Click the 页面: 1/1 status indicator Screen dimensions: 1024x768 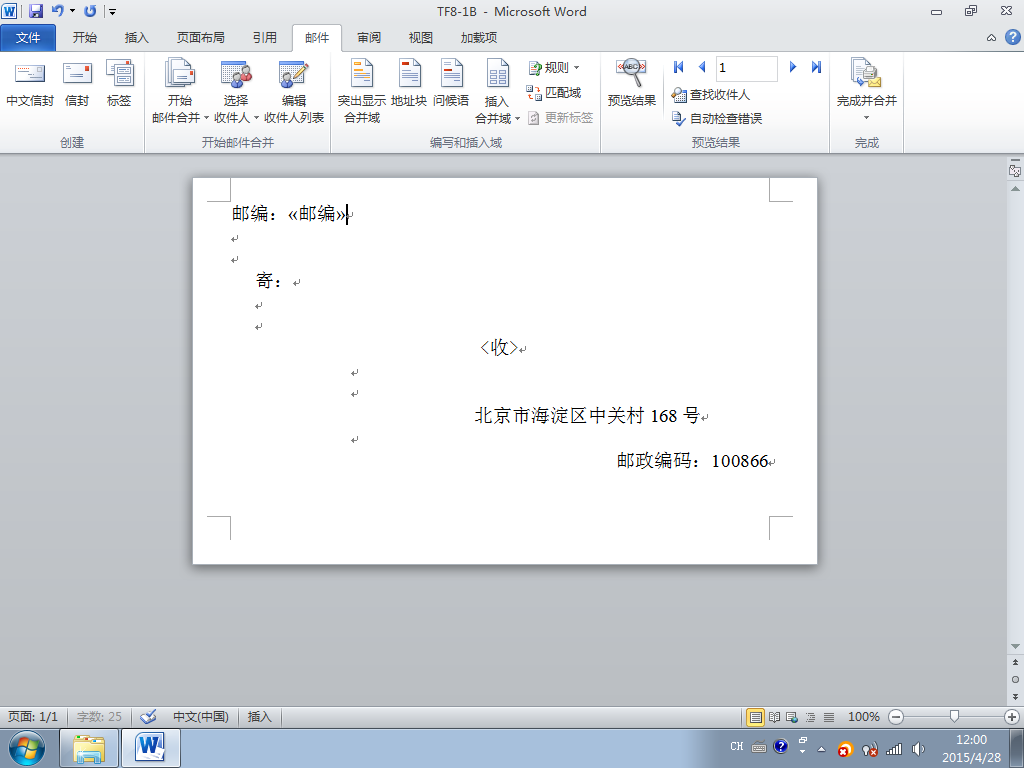[33, 717]
